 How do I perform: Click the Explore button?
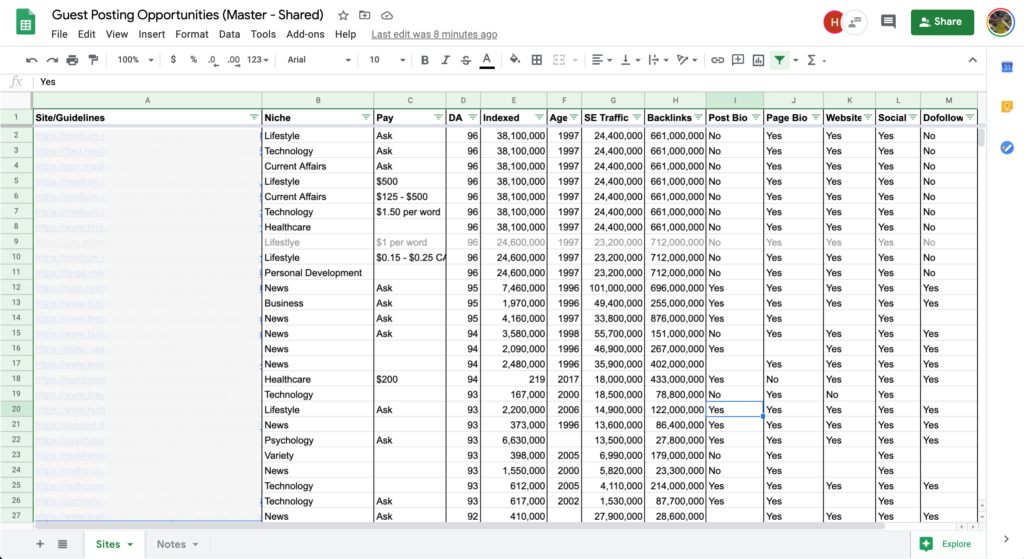tap(945, 543)
